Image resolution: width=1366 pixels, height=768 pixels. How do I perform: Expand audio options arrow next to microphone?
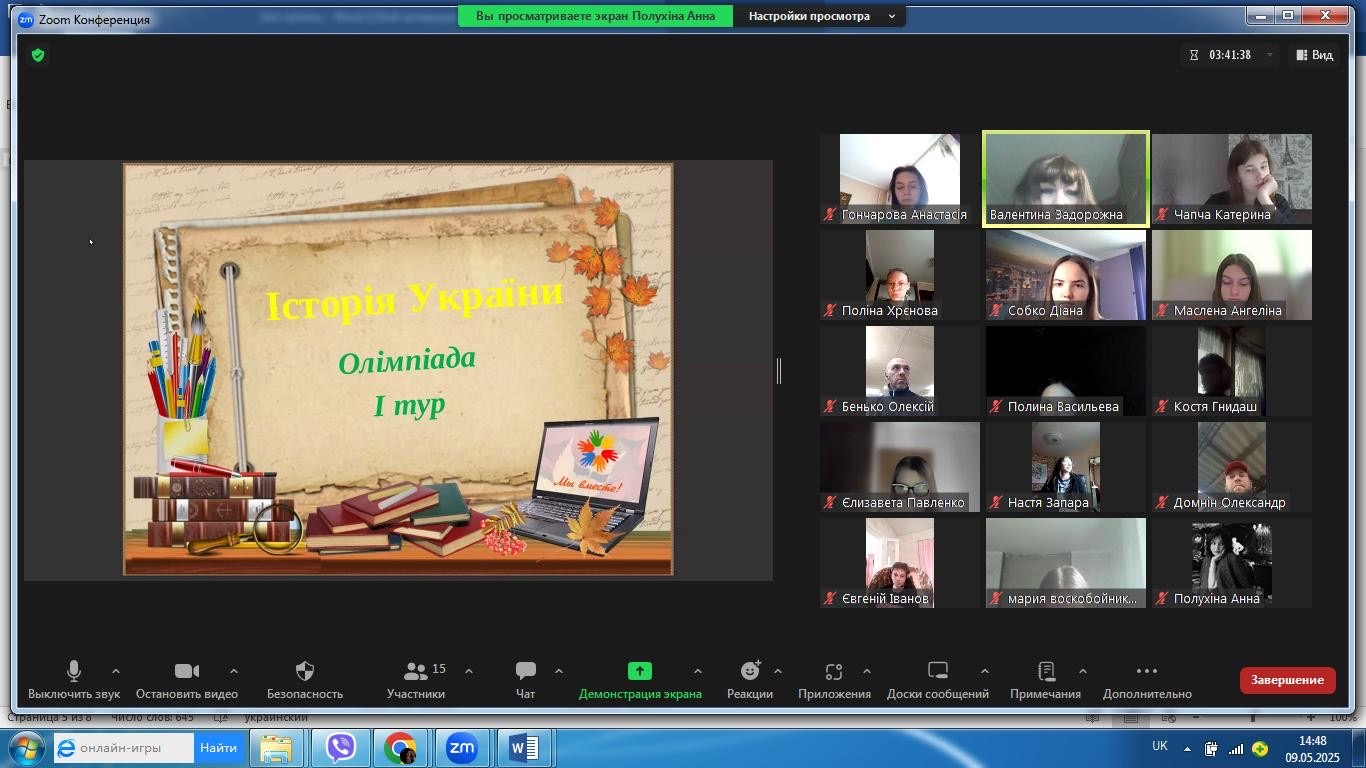[x=116, y=672]
